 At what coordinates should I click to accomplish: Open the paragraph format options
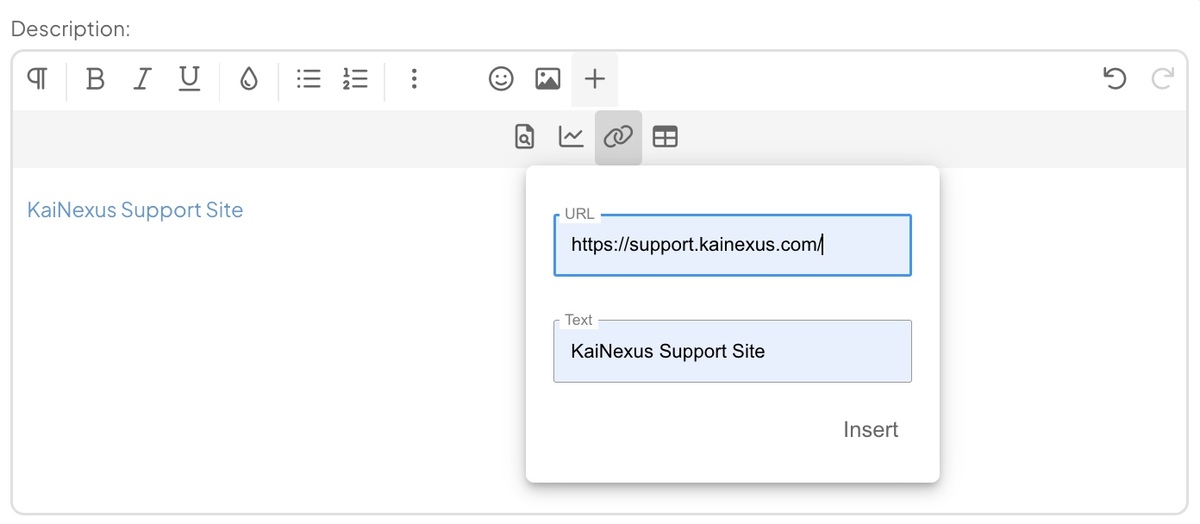(x=37, y=79)
